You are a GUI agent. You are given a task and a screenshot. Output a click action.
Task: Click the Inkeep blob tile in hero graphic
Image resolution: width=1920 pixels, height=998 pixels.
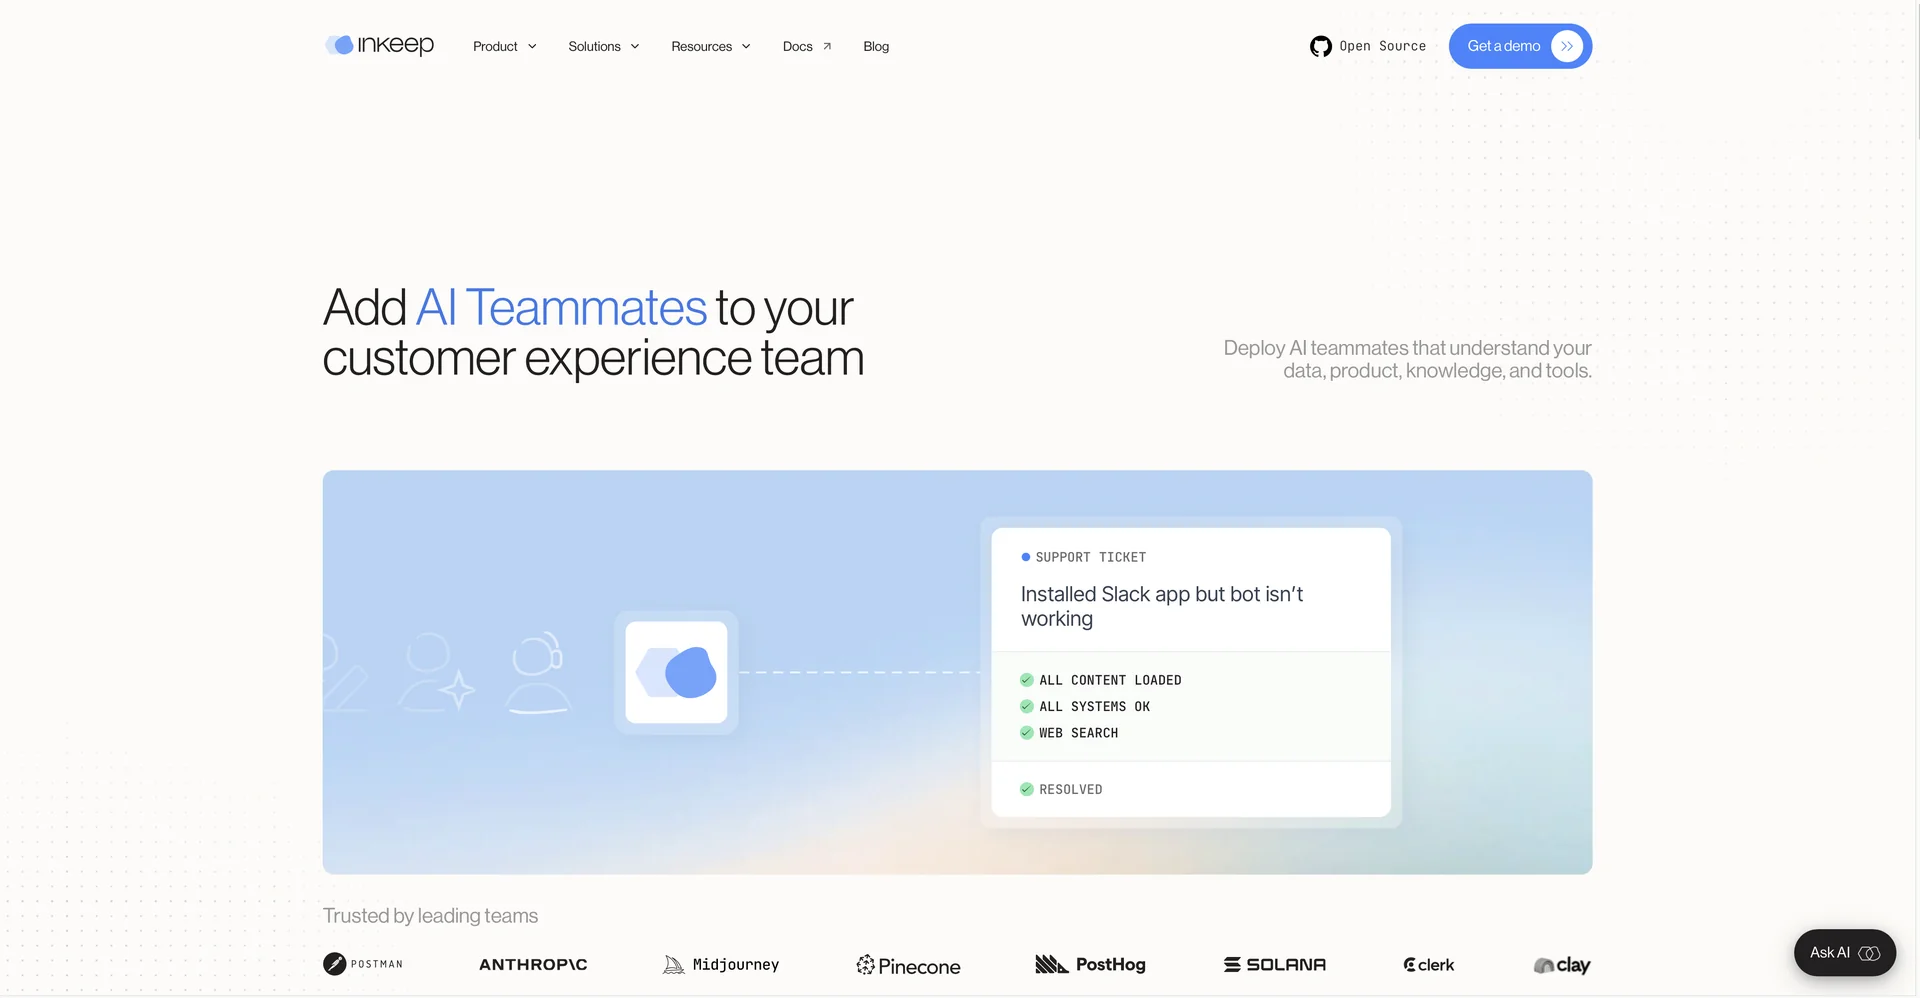coord(676,672)
